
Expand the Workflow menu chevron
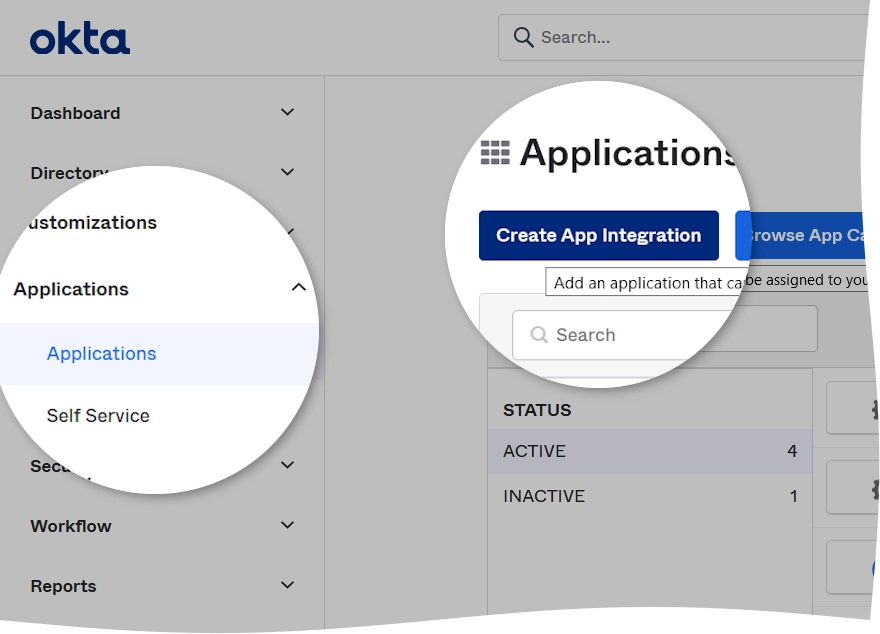coord(287,525)
